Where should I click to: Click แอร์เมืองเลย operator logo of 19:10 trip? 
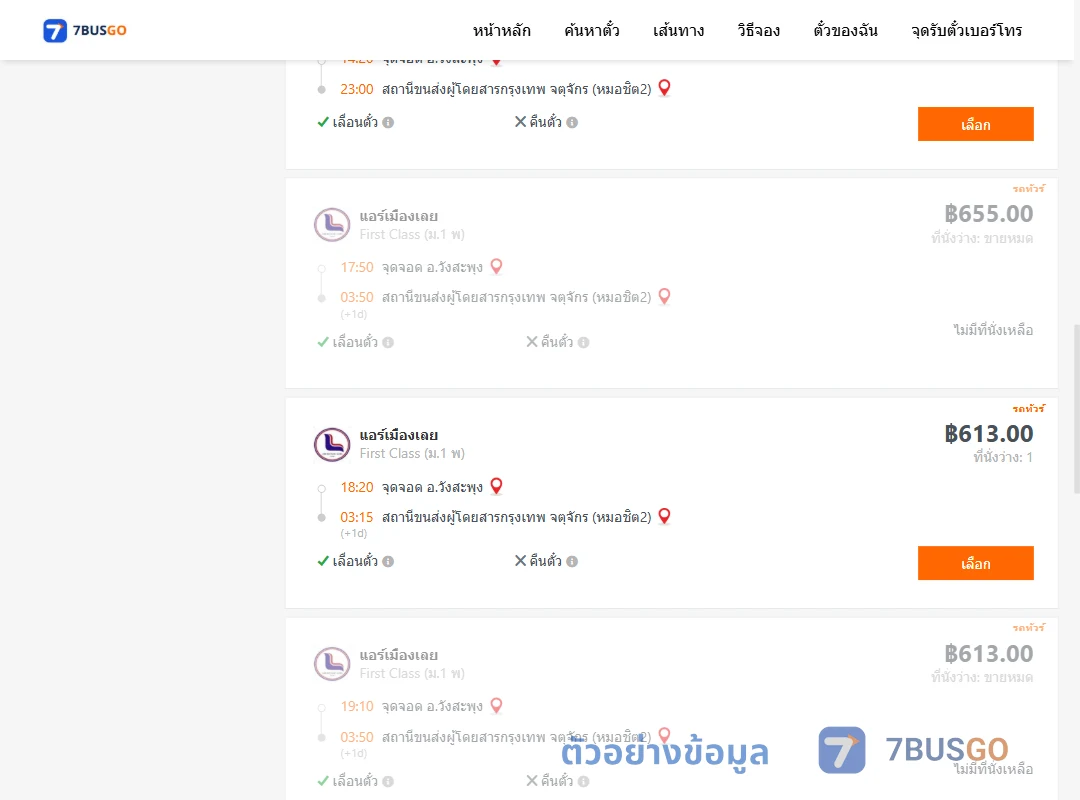(332, 664)
